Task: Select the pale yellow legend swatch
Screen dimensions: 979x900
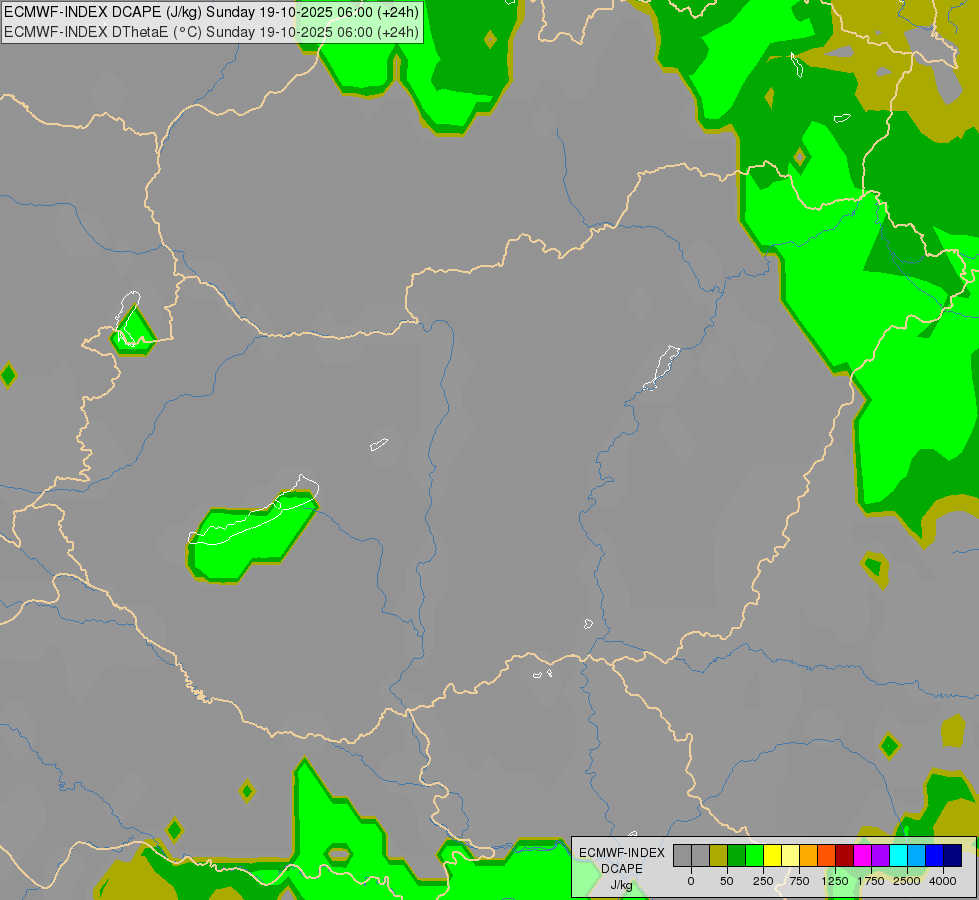Action: [x=790, y=856]
